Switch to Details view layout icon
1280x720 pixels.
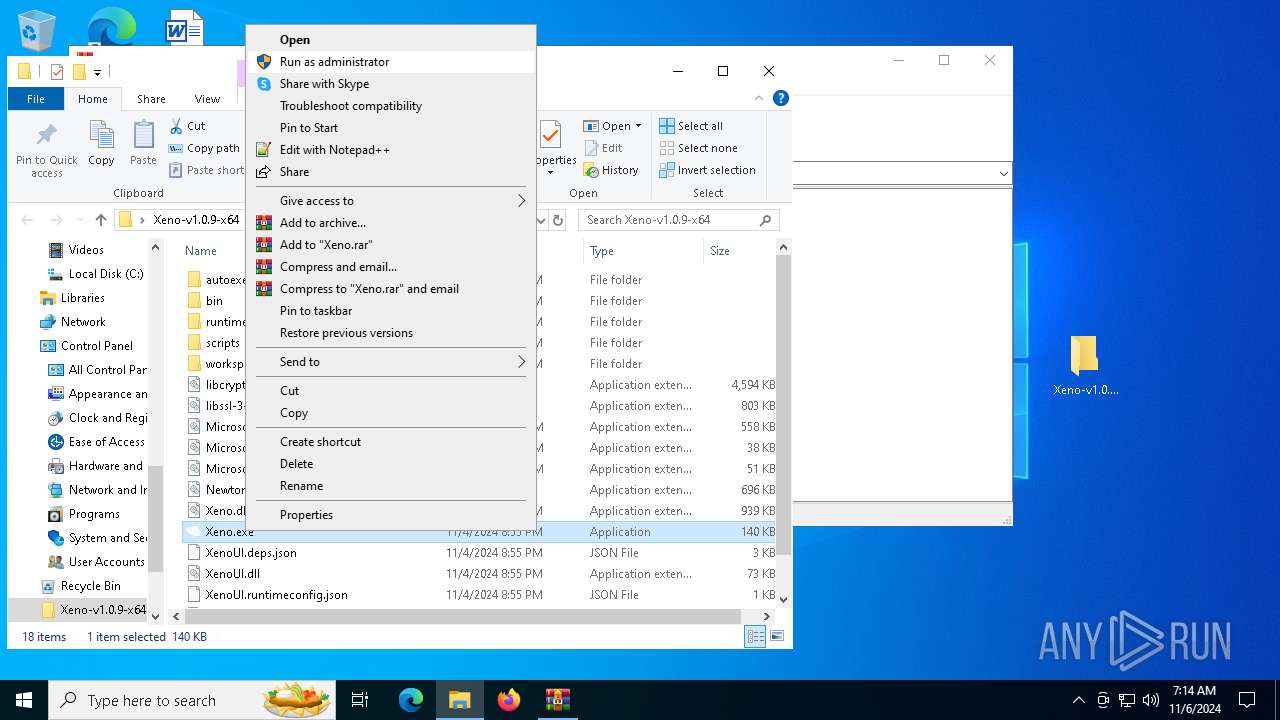(756, 636)
